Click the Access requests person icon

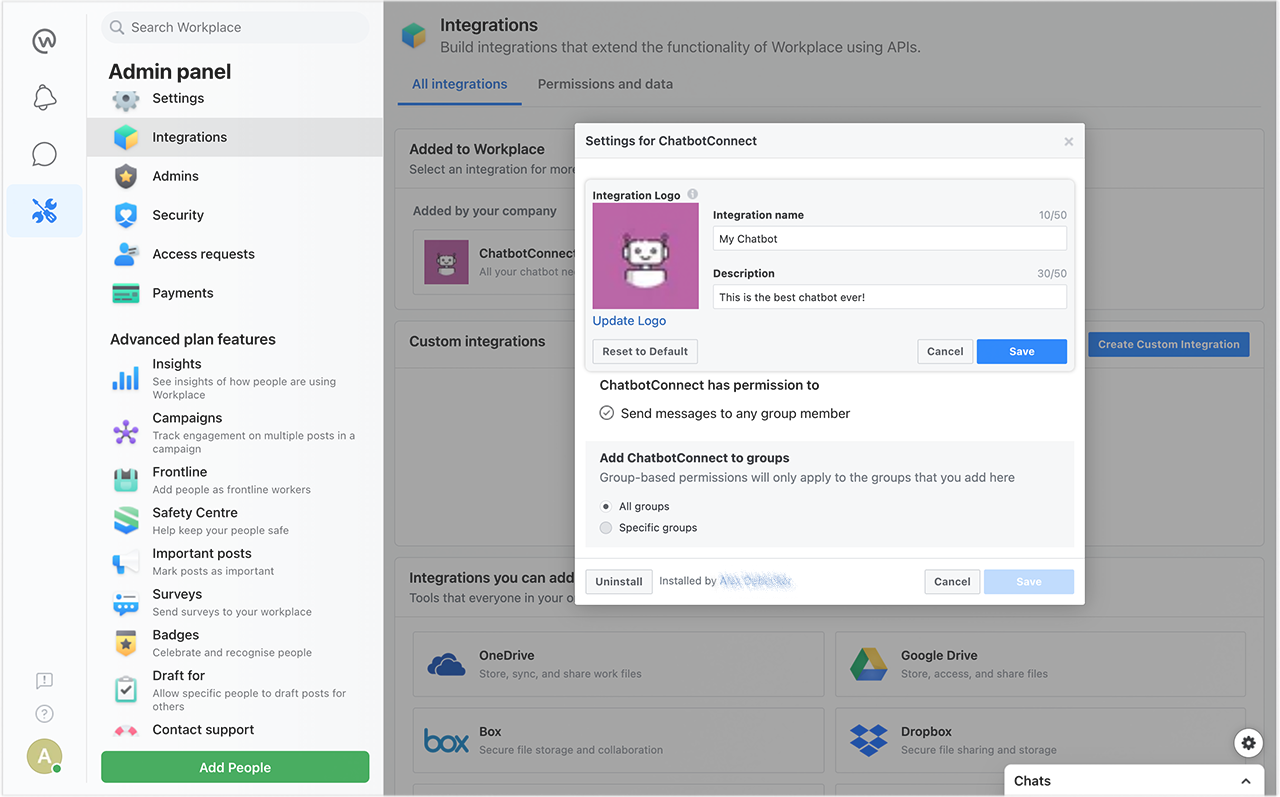tap(126, 254)
